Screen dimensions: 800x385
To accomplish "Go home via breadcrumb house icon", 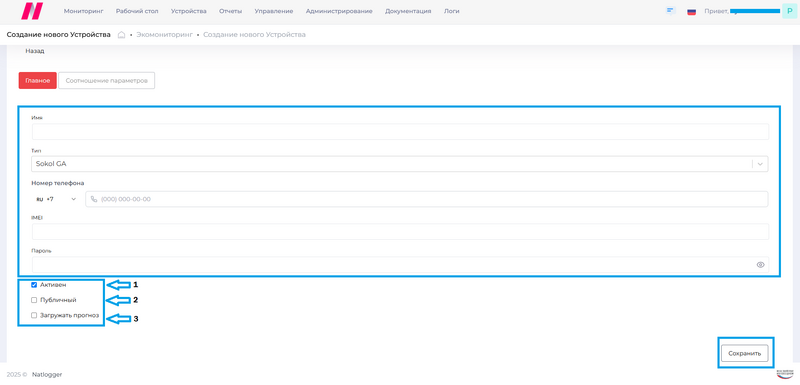I will (x=121, y=35).
